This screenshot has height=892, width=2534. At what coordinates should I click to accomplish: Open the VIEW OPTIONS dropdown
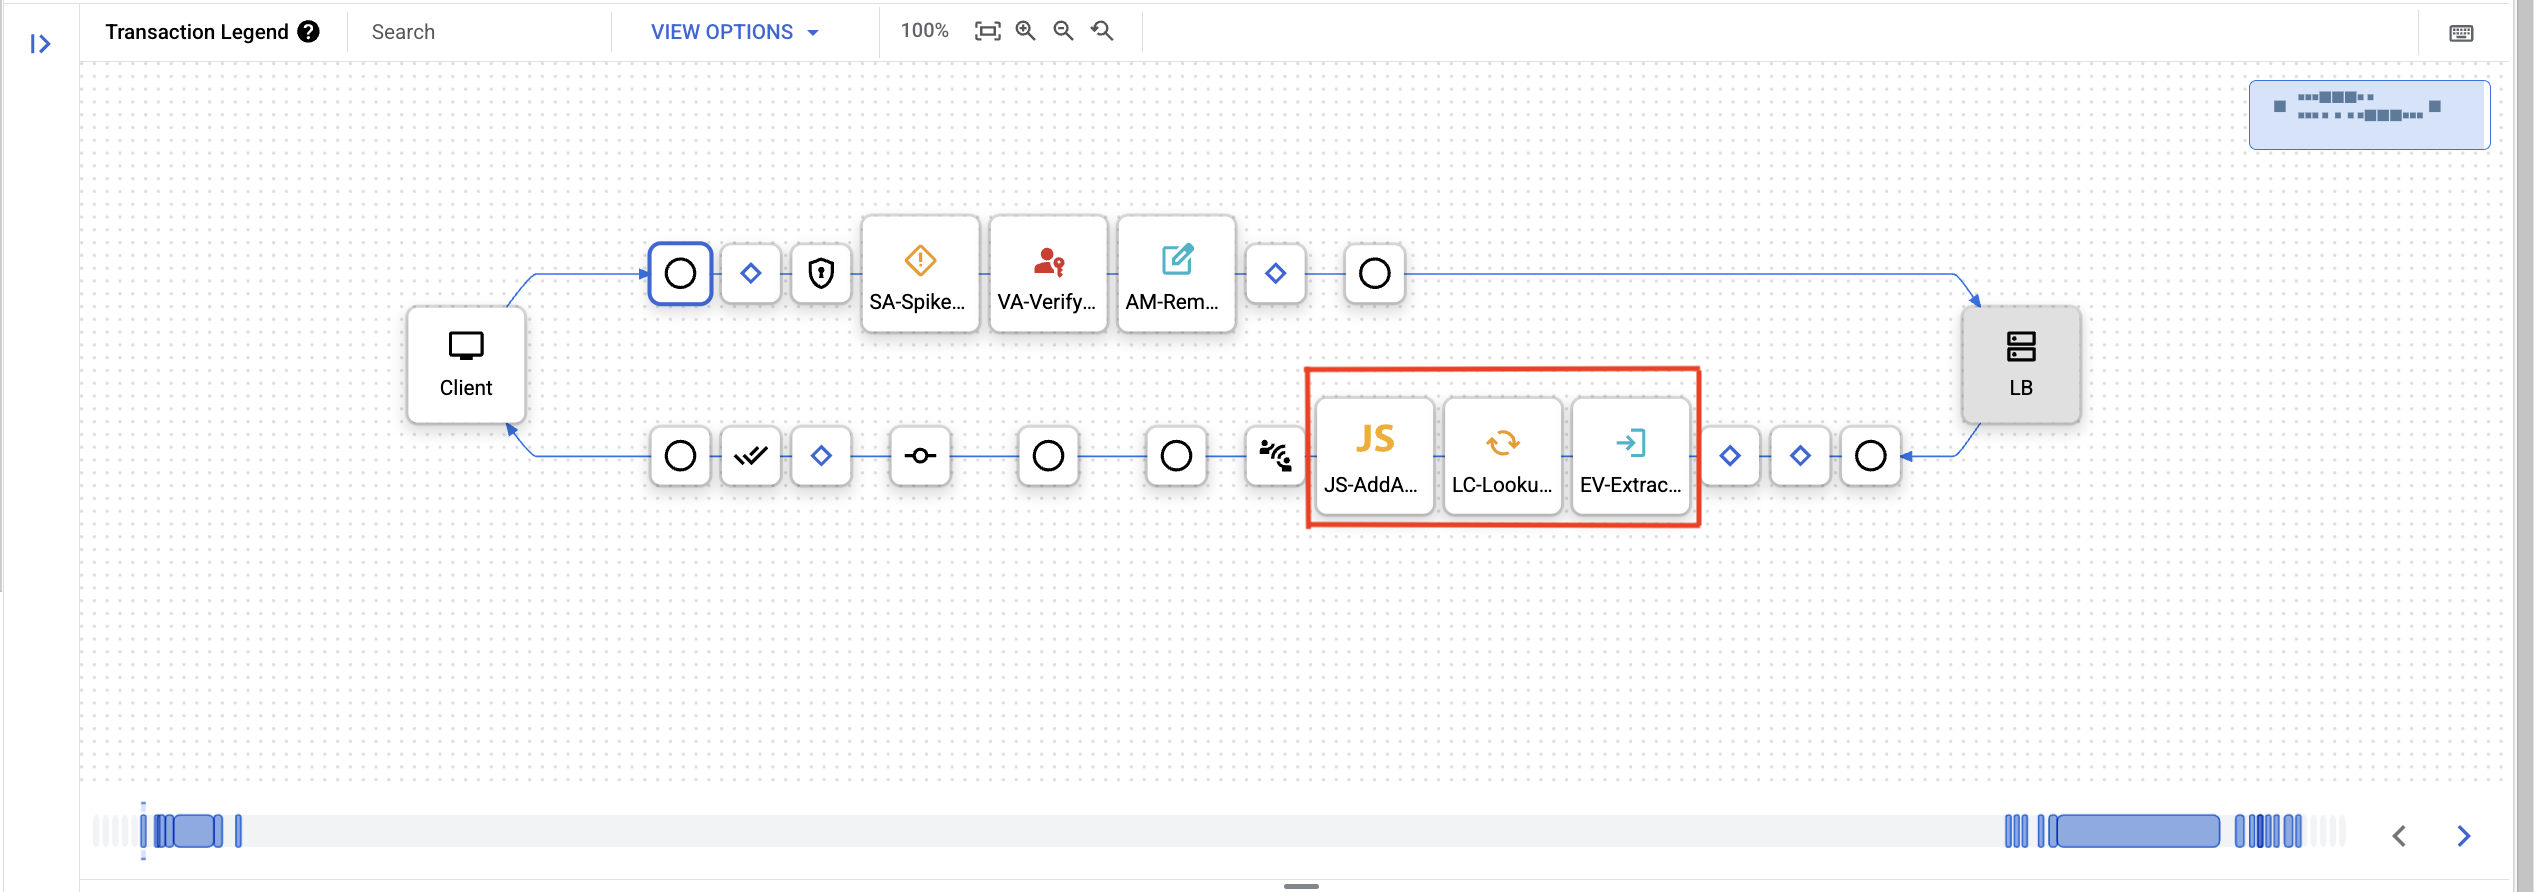(735, 32)
